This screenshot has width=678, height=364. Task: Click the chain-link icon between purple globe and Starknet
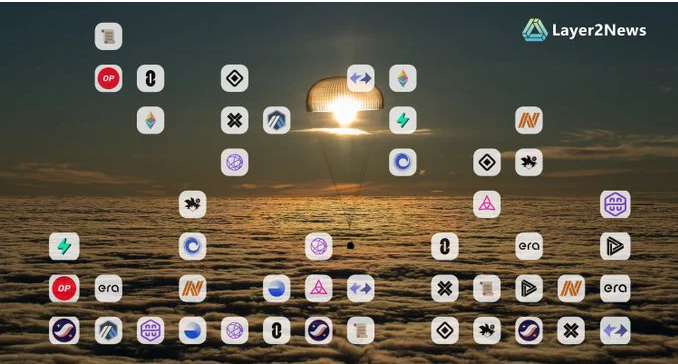[276, 330]
